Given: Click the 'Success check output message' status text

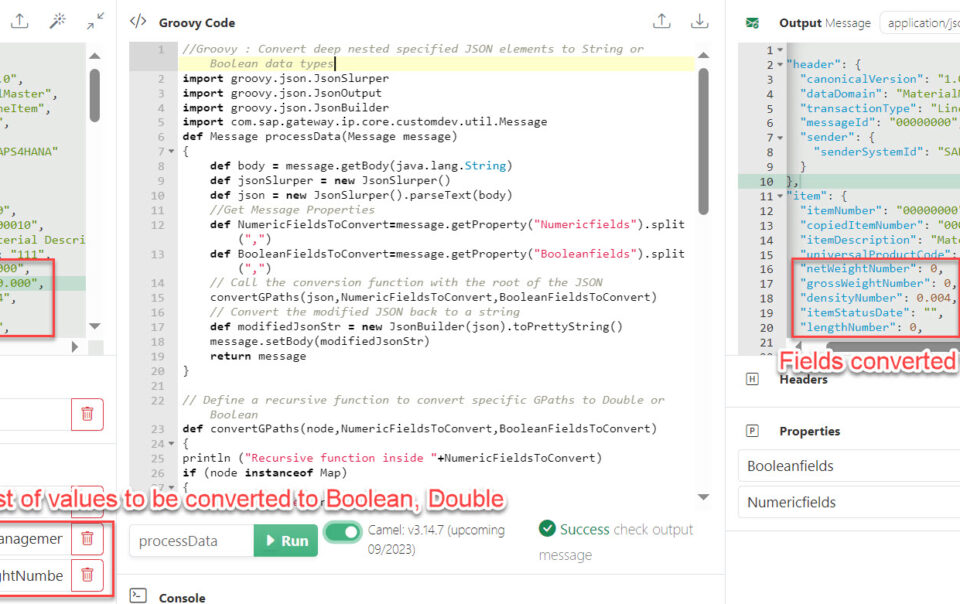Looking at the screenshot, I should pyautogui.click(x=616, y=542).
